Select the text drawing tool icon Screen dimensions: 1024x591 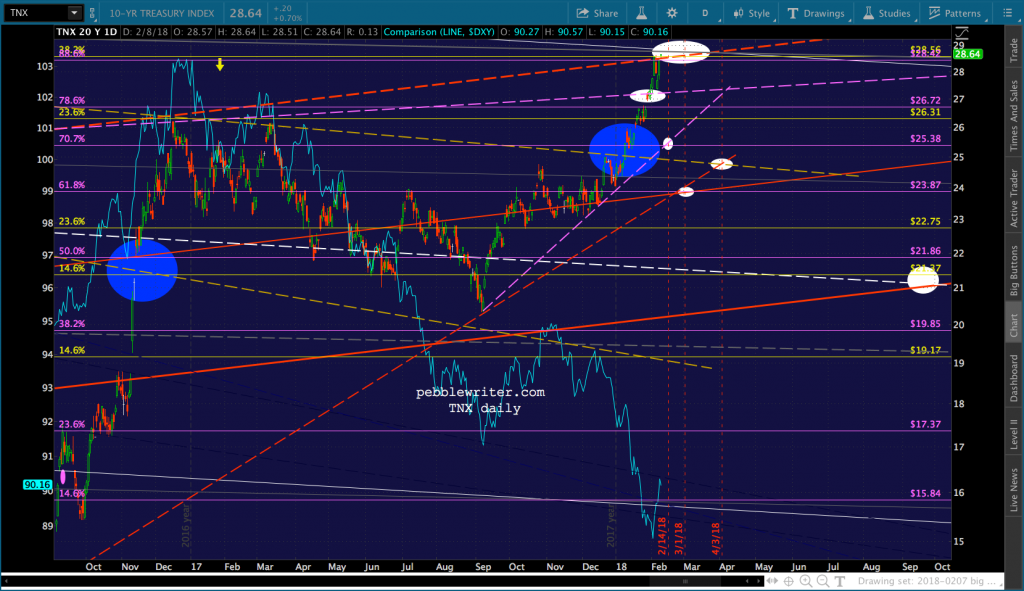click(x=840, y=581)
